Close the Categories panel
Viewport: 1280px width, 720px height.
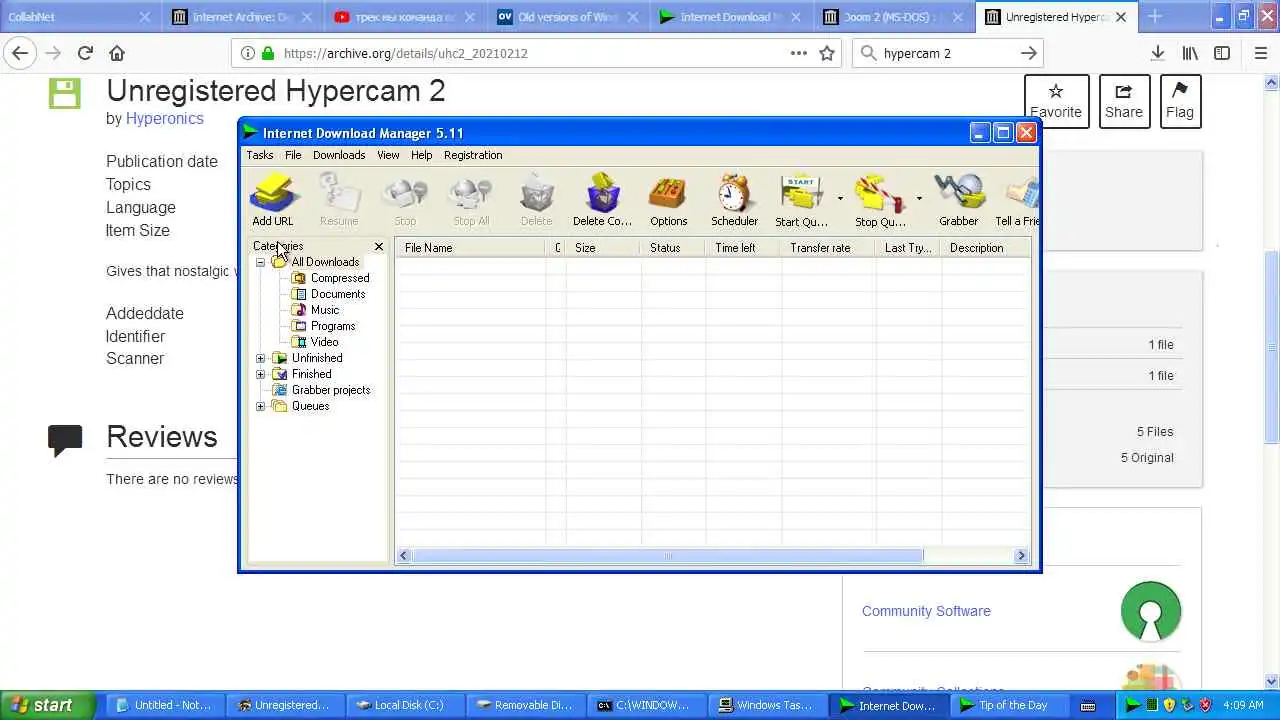click(379, 246)
